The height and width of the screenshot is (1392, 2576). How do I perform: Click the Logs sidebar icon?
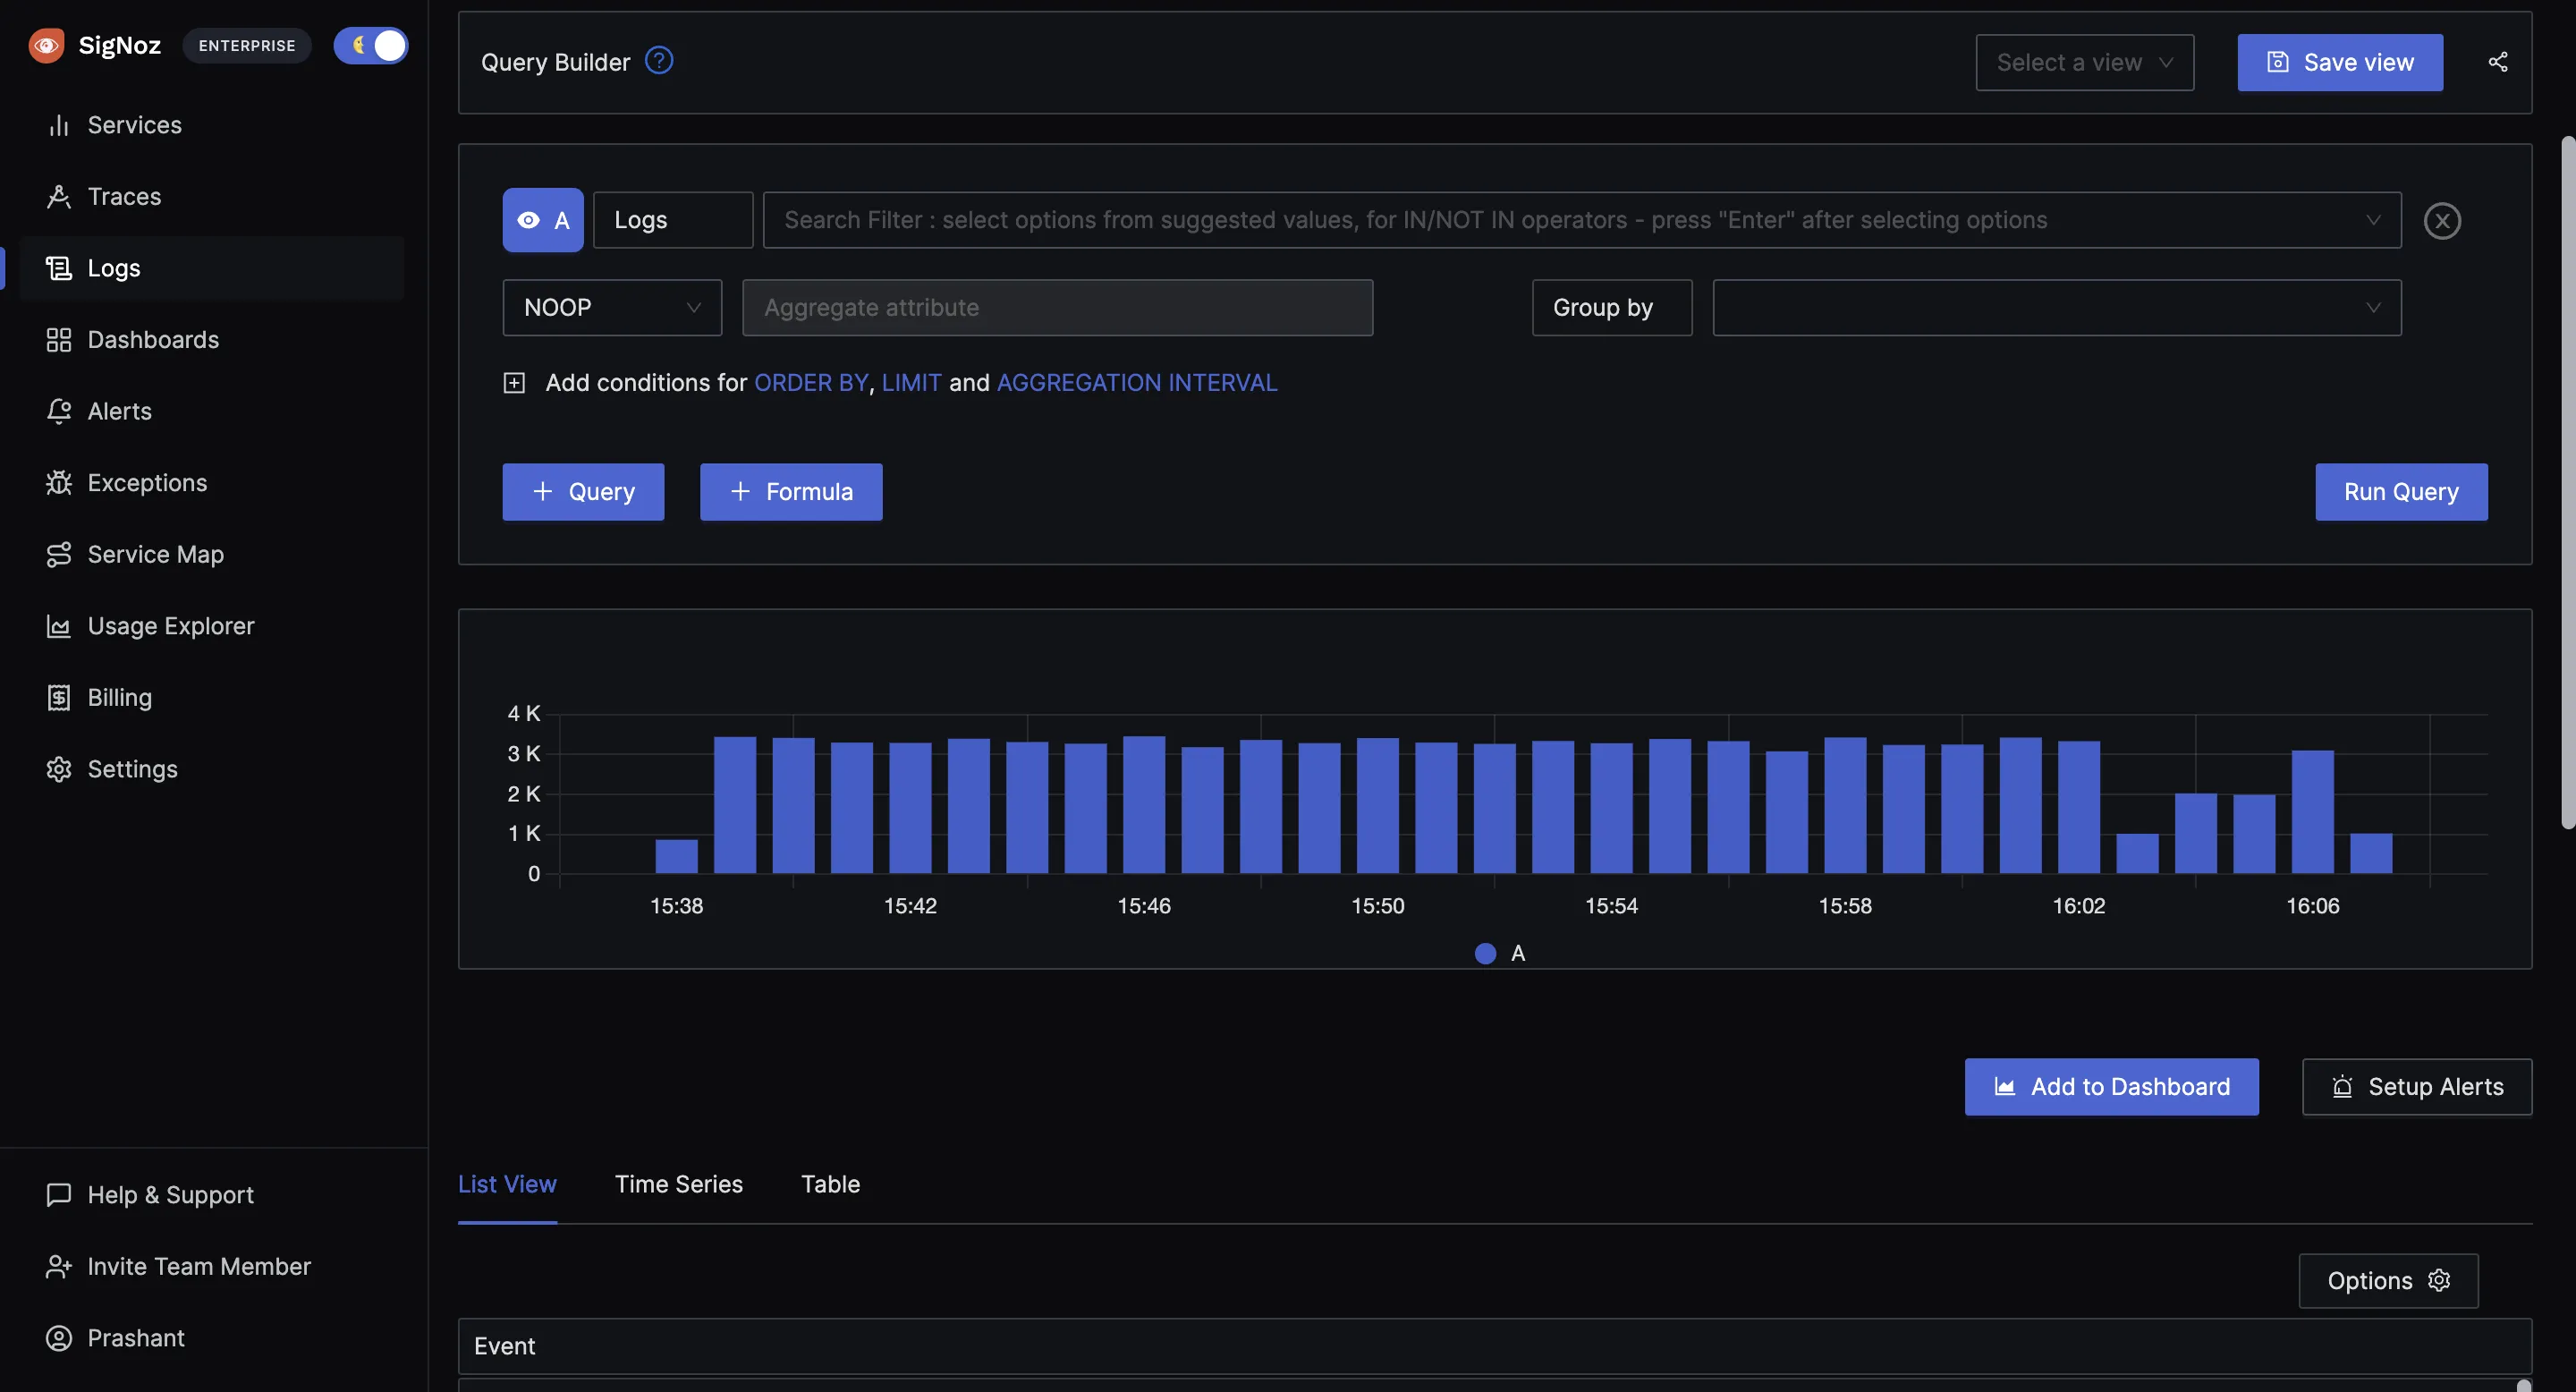[59, 268]
